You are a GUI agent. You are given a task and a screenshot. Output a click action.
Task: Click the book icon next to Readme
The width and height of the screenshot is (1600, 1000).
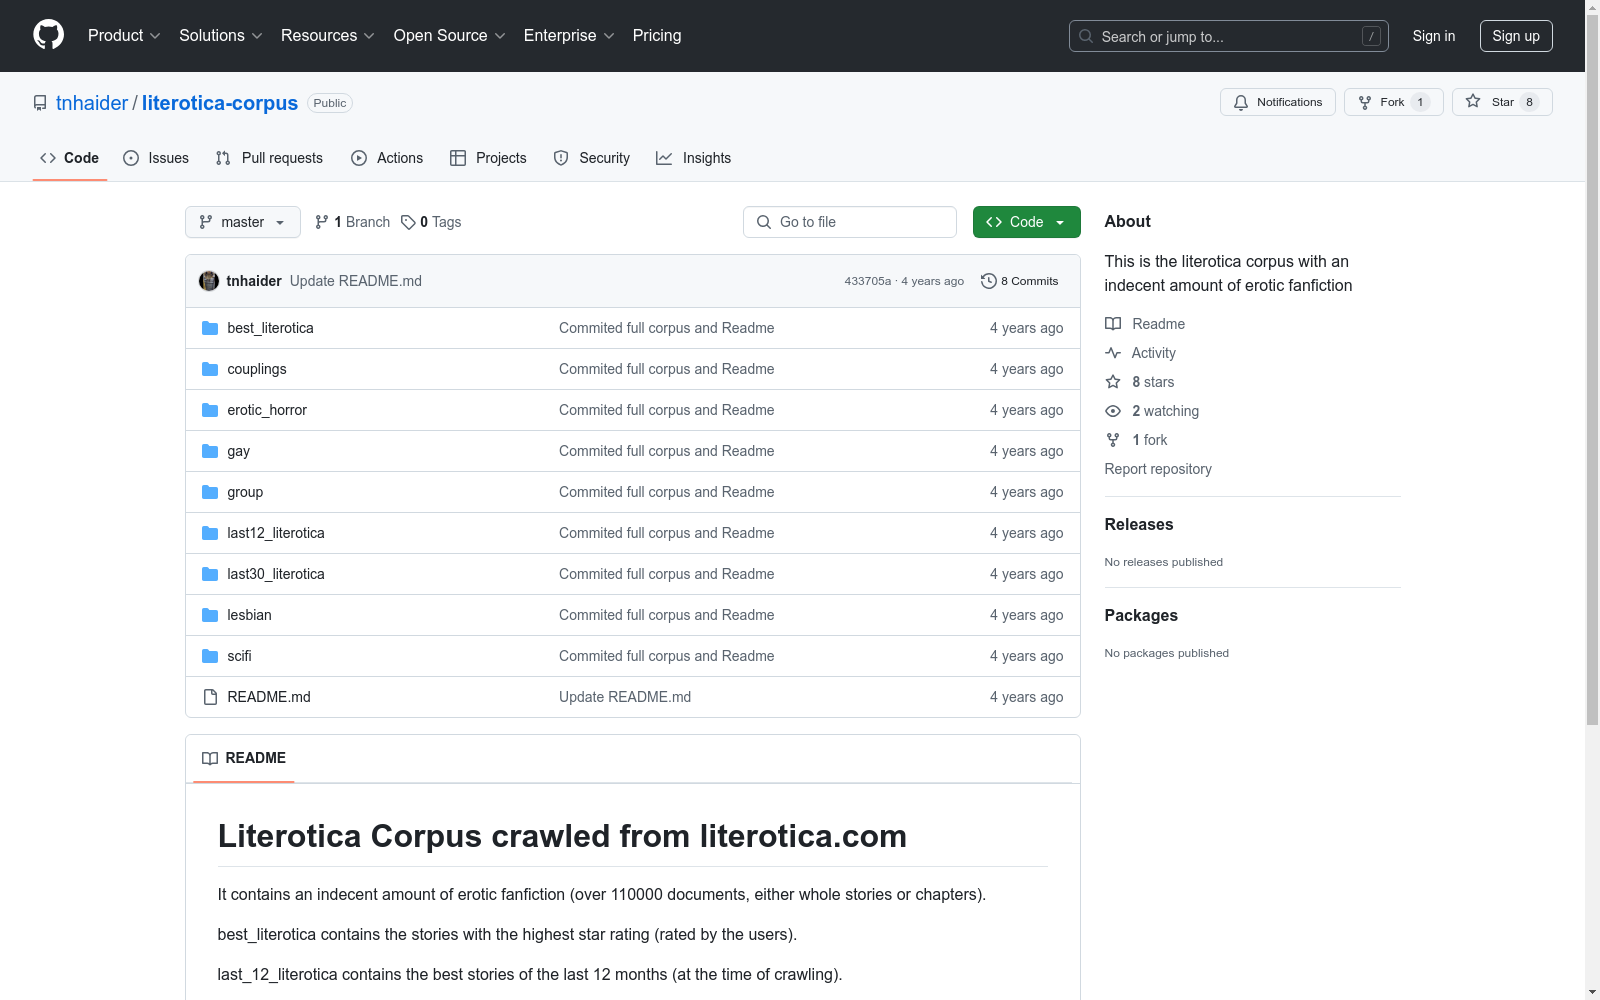[1113, 324]
